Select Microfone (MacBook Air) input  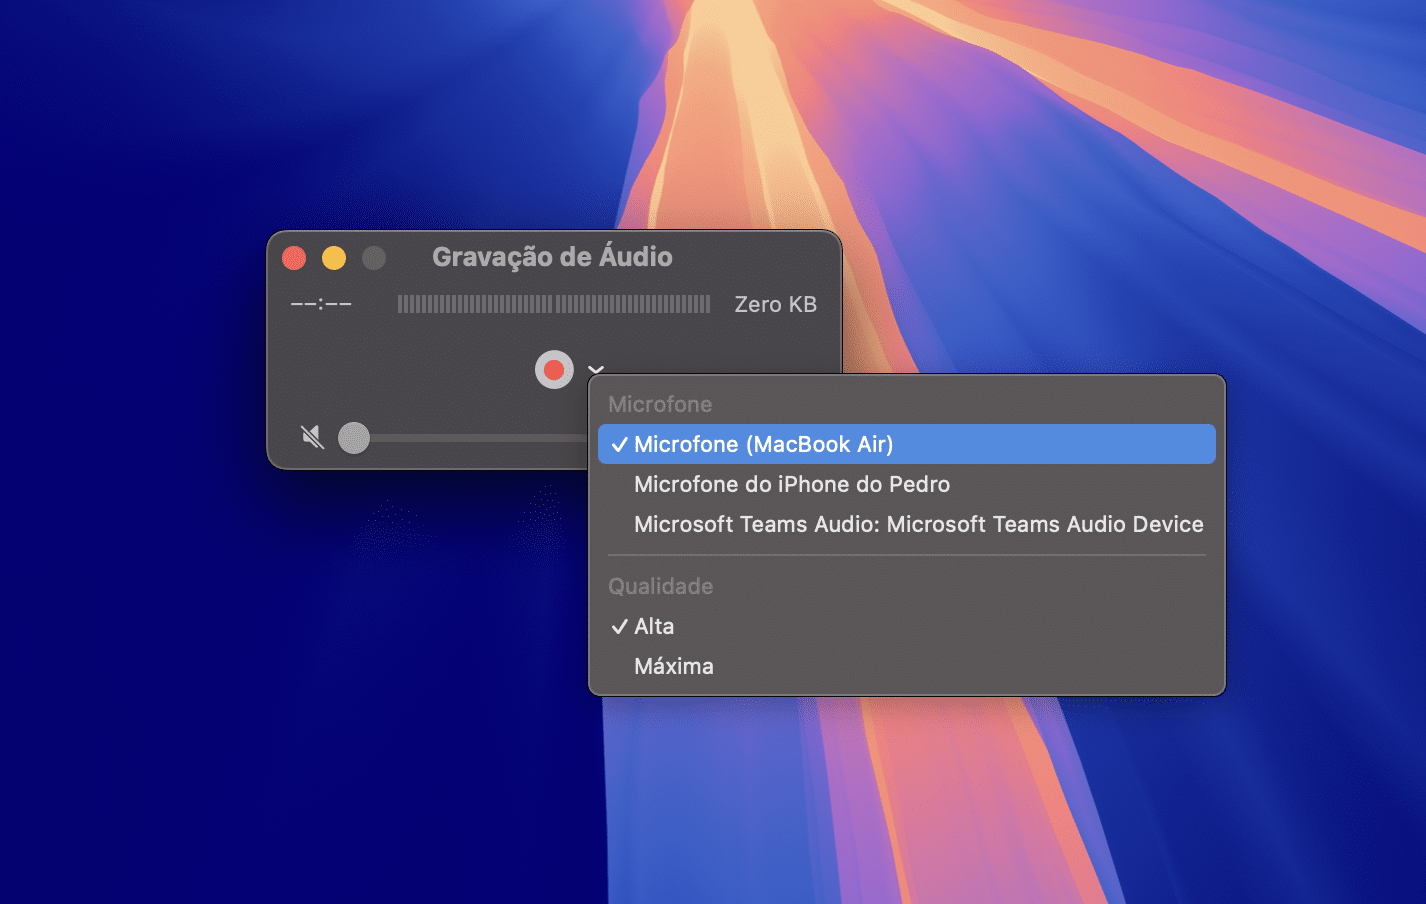click(x=907, y=444)
